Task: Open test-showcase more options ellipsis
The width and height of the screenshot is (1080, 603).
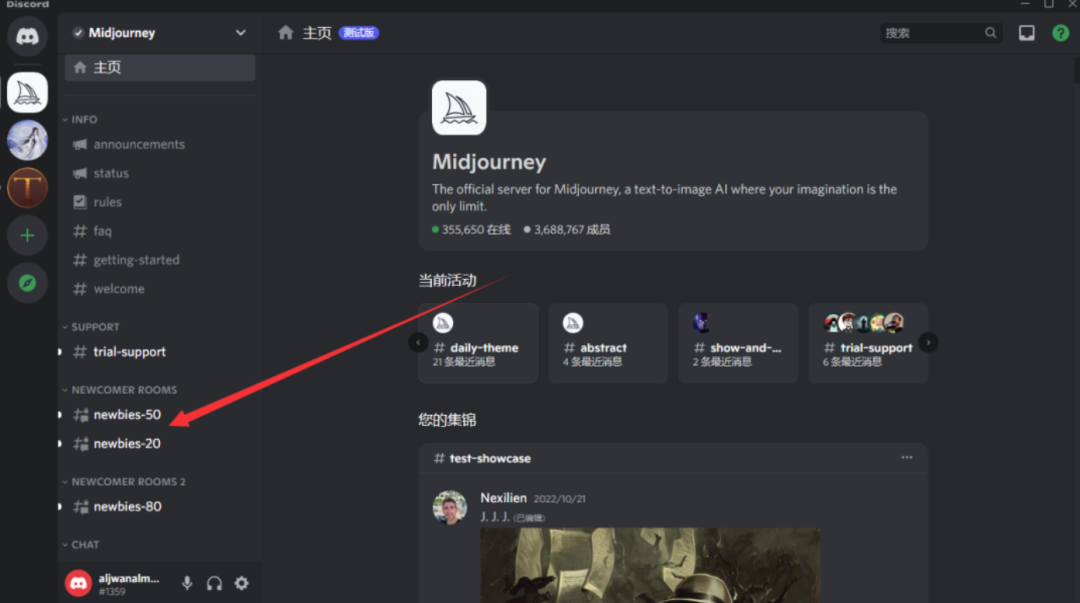Action: point(906,458)
